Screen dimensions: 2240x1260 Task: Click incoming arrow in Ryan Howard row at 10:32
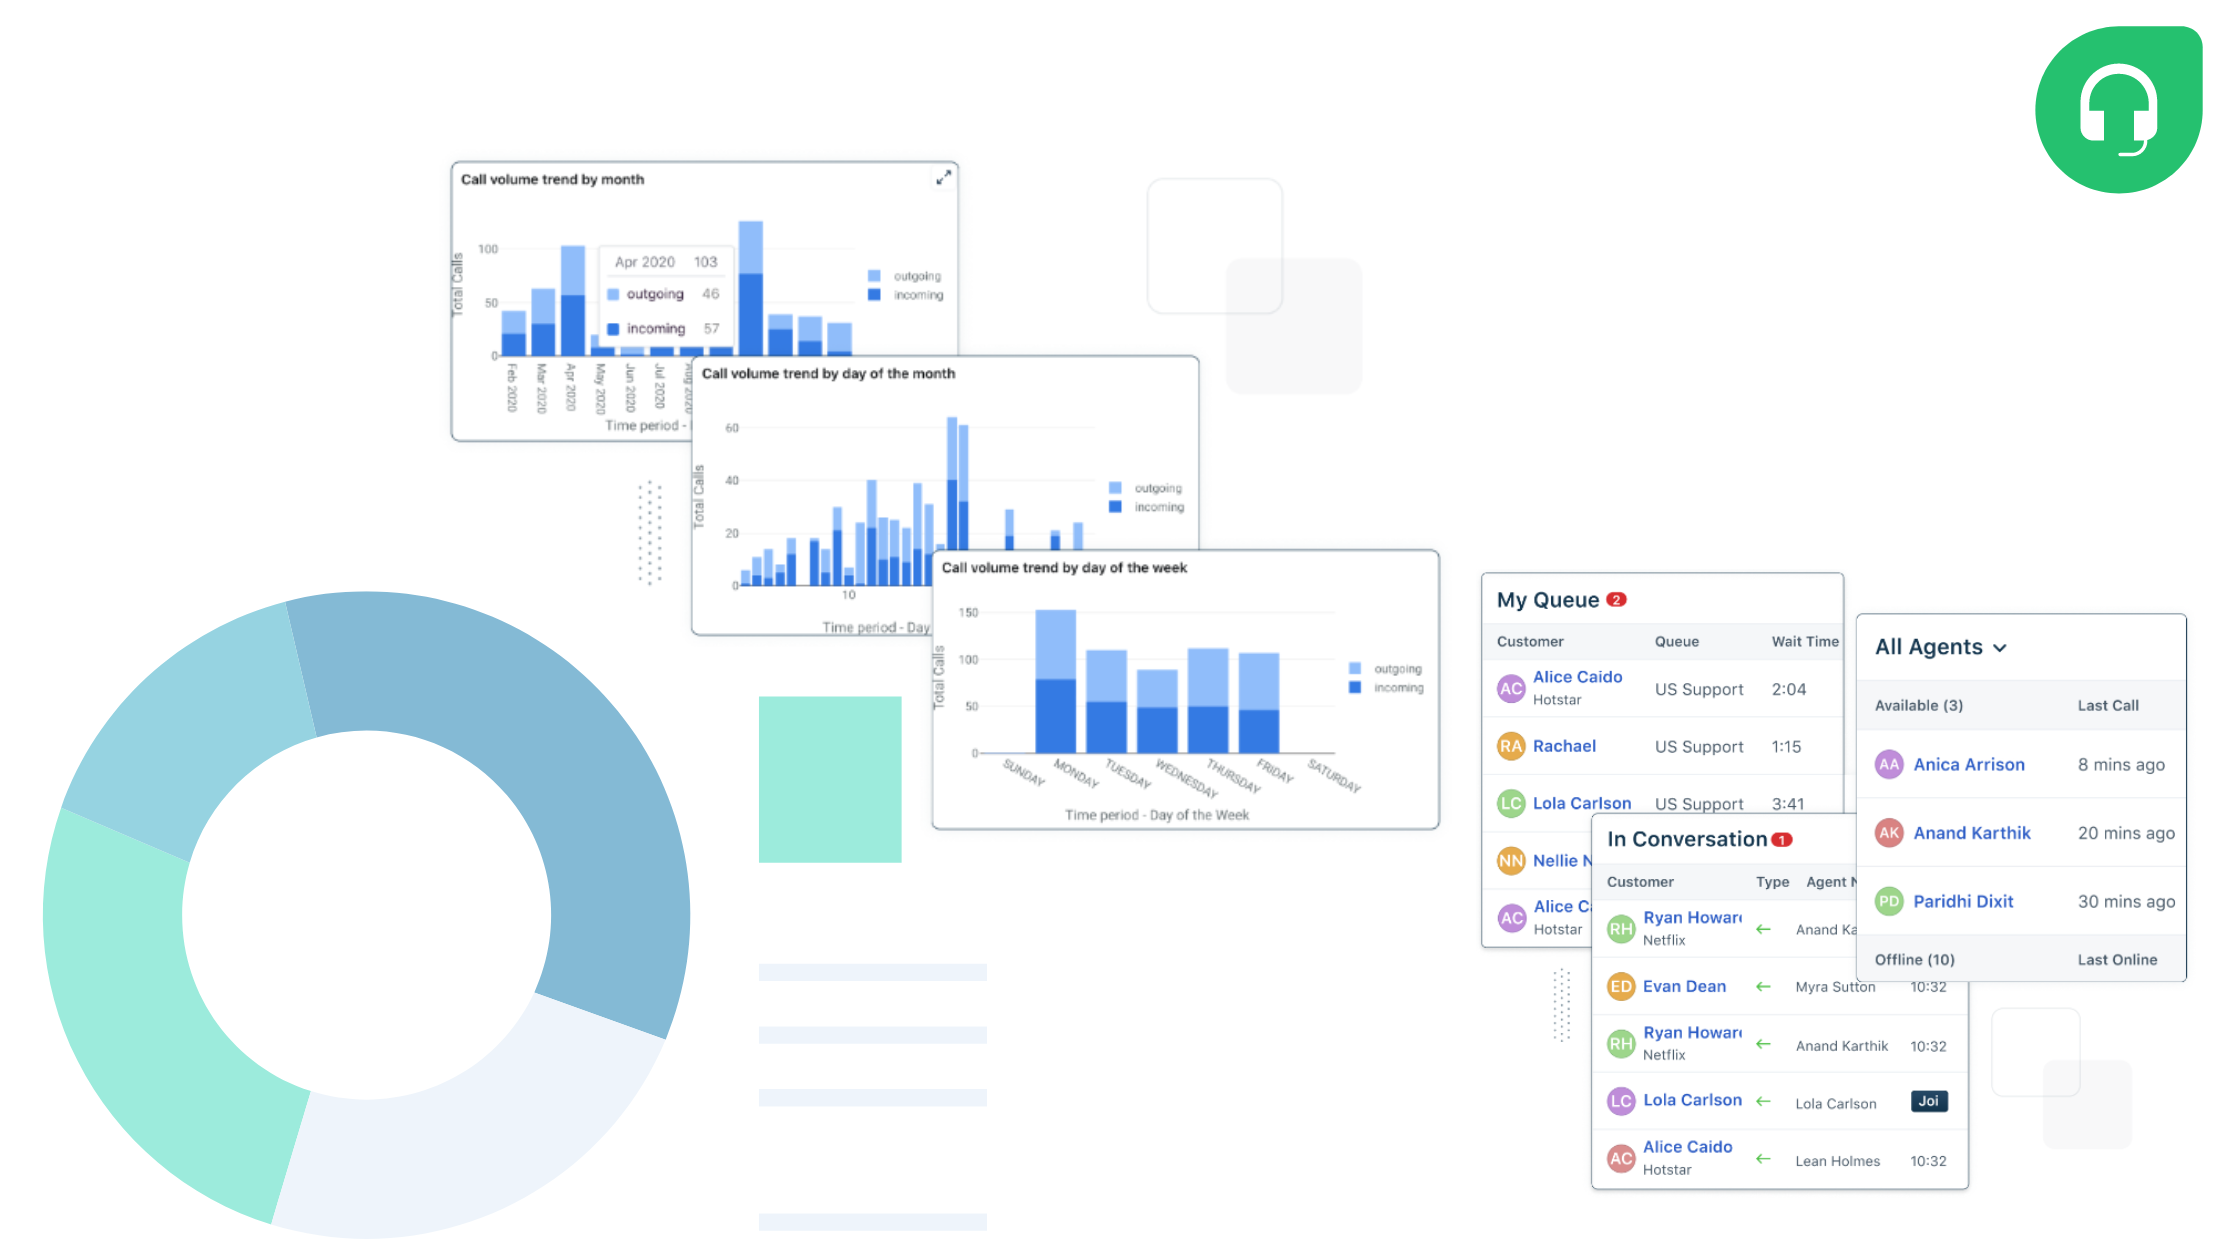coord(1763,1044)
